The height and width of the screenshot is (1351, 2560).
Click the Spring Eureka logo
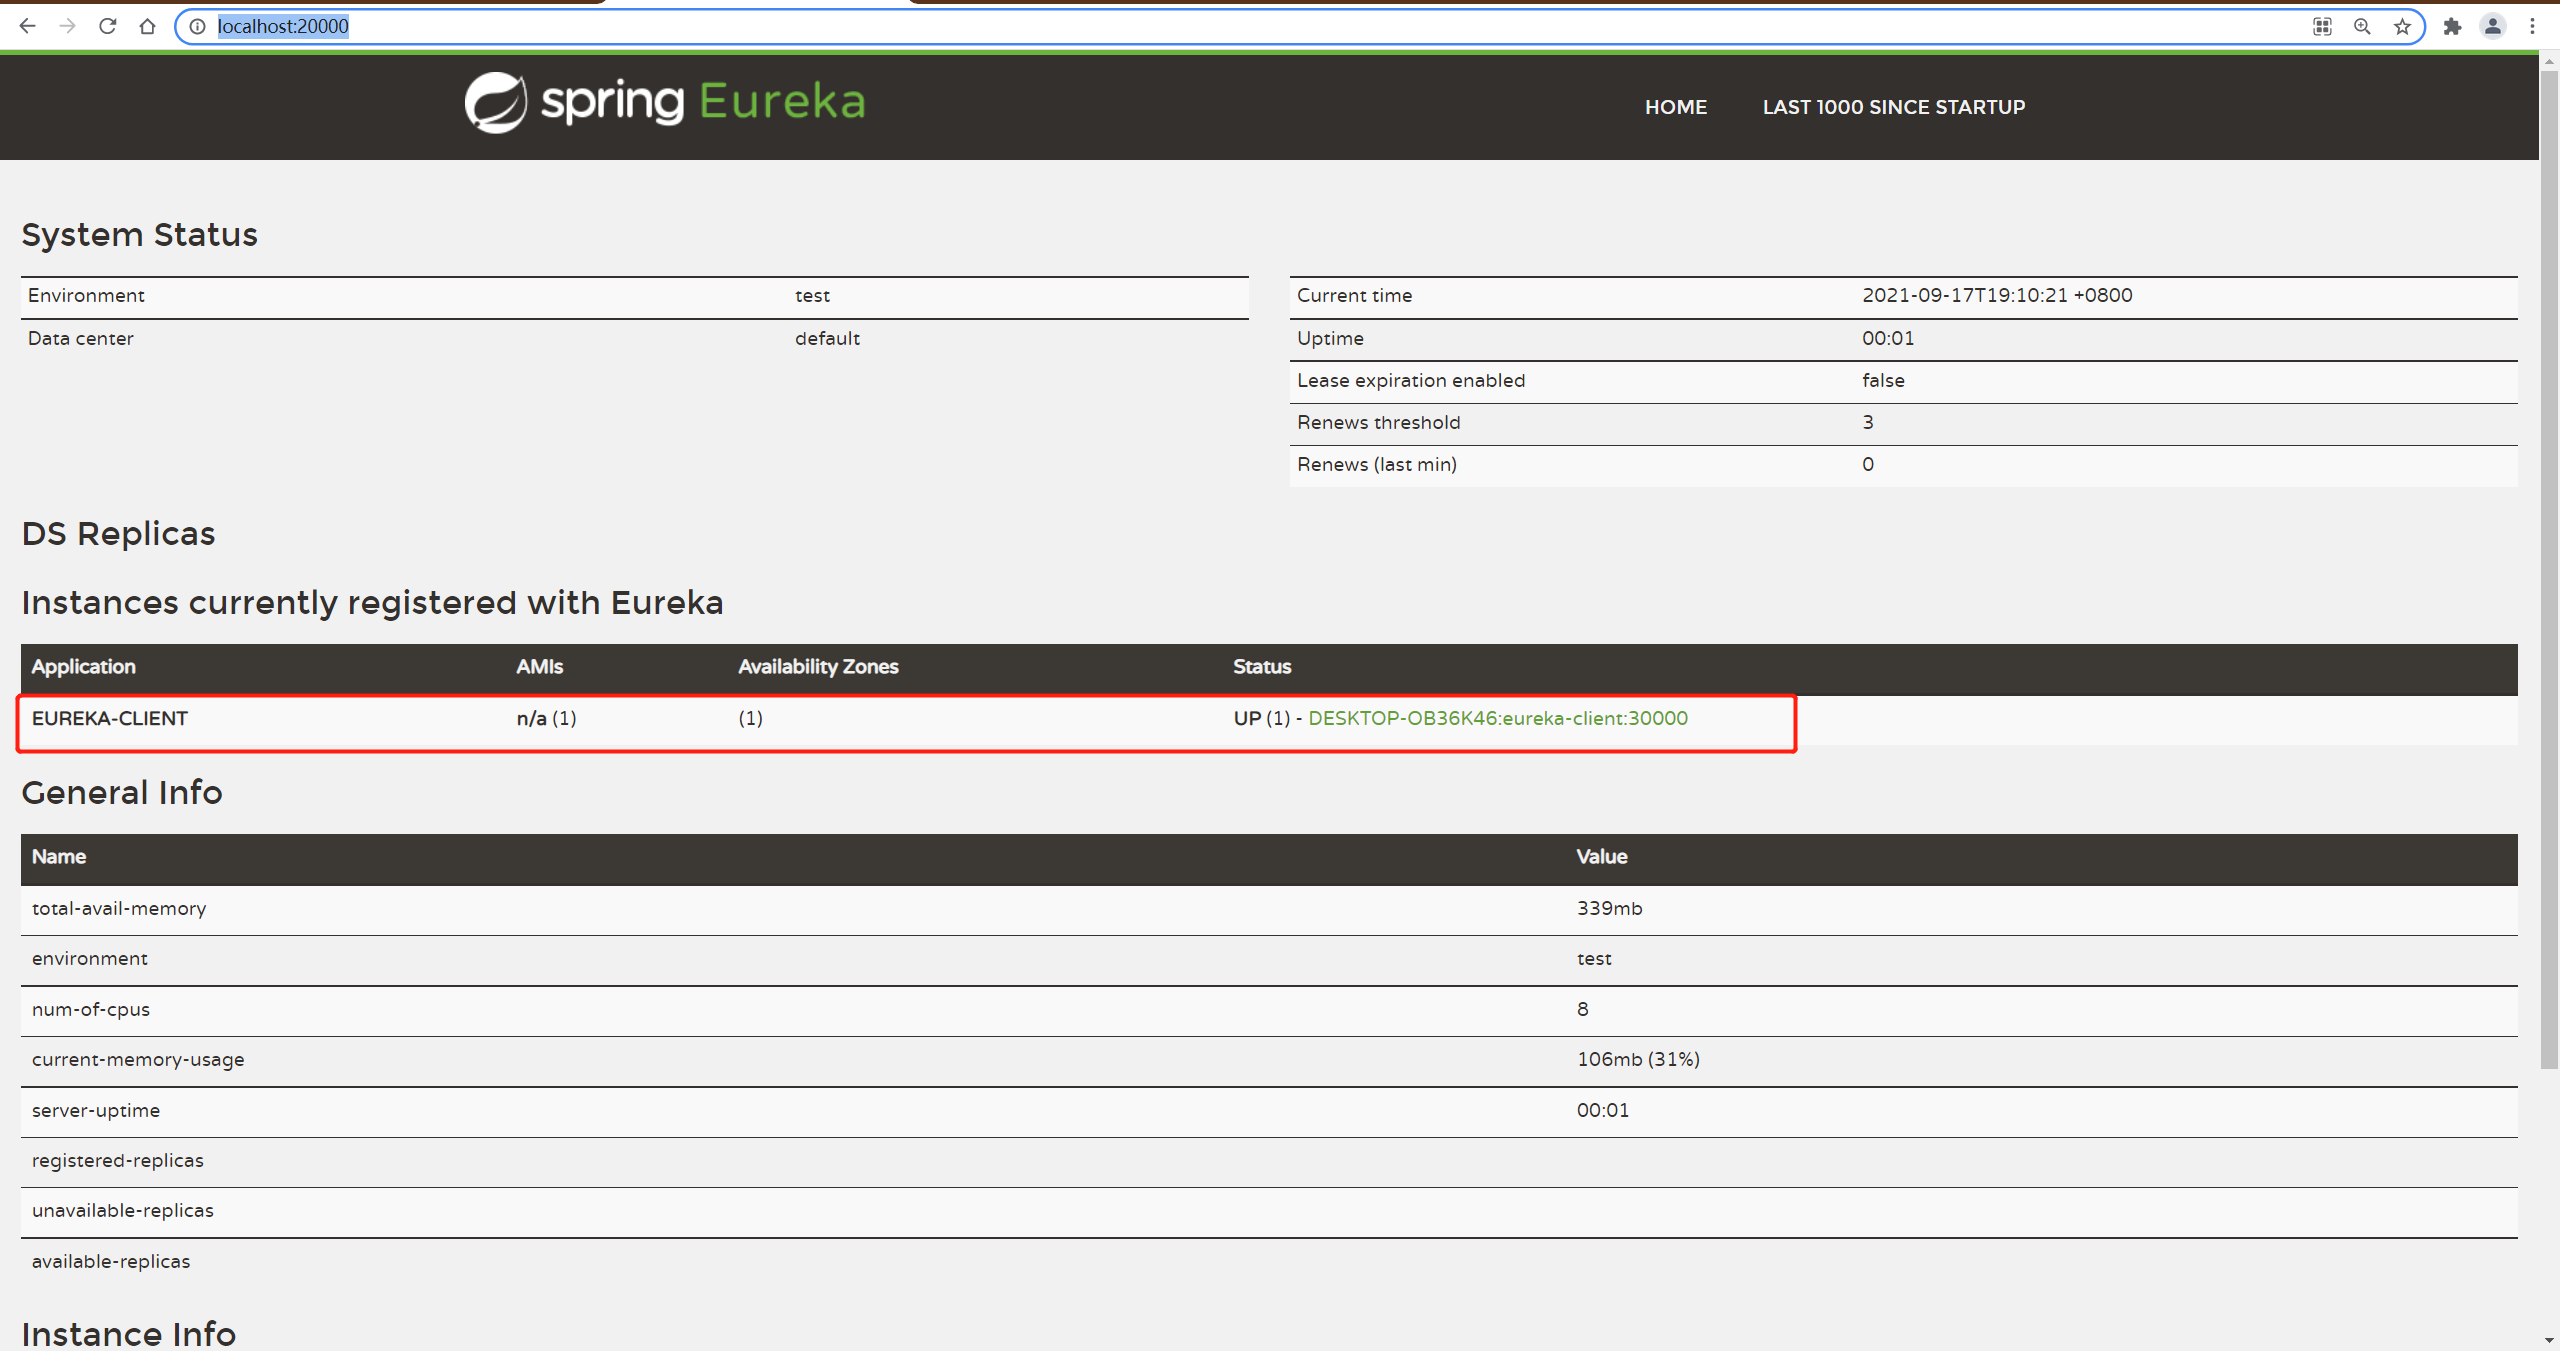(664, 102)
